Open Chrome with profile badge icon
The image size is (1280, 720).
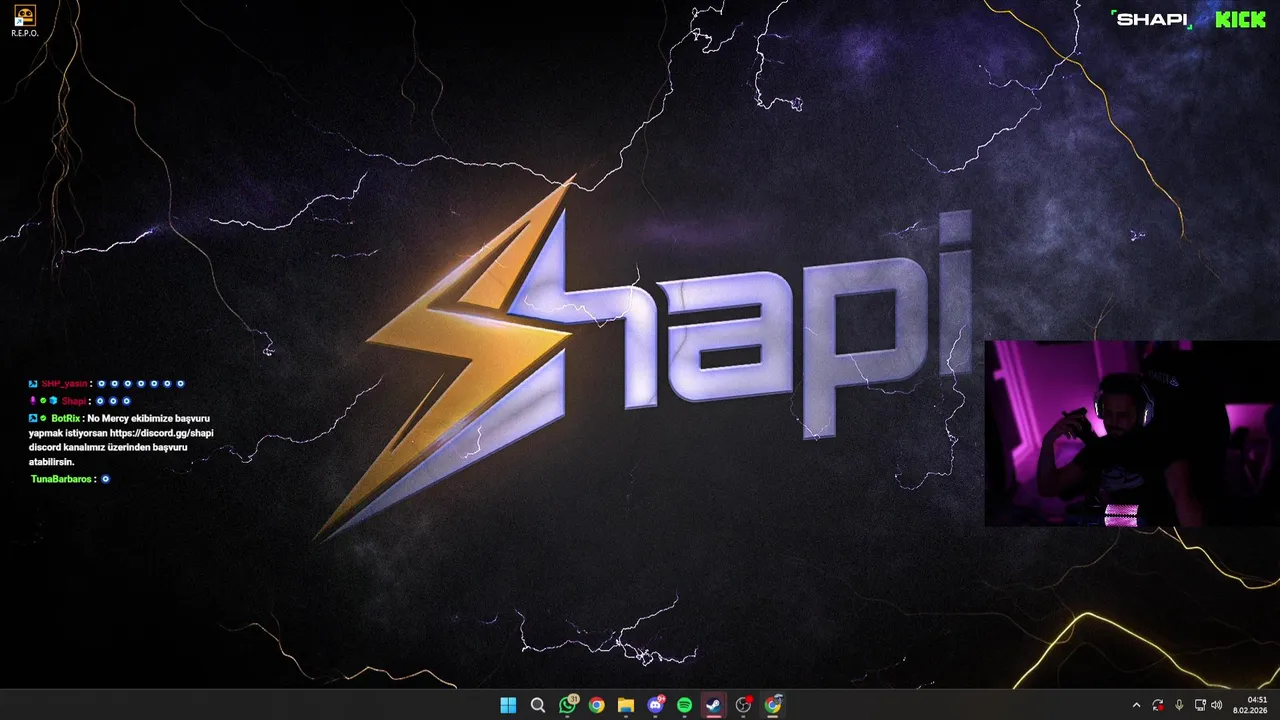pyautogui.click(x=773, y=705)
